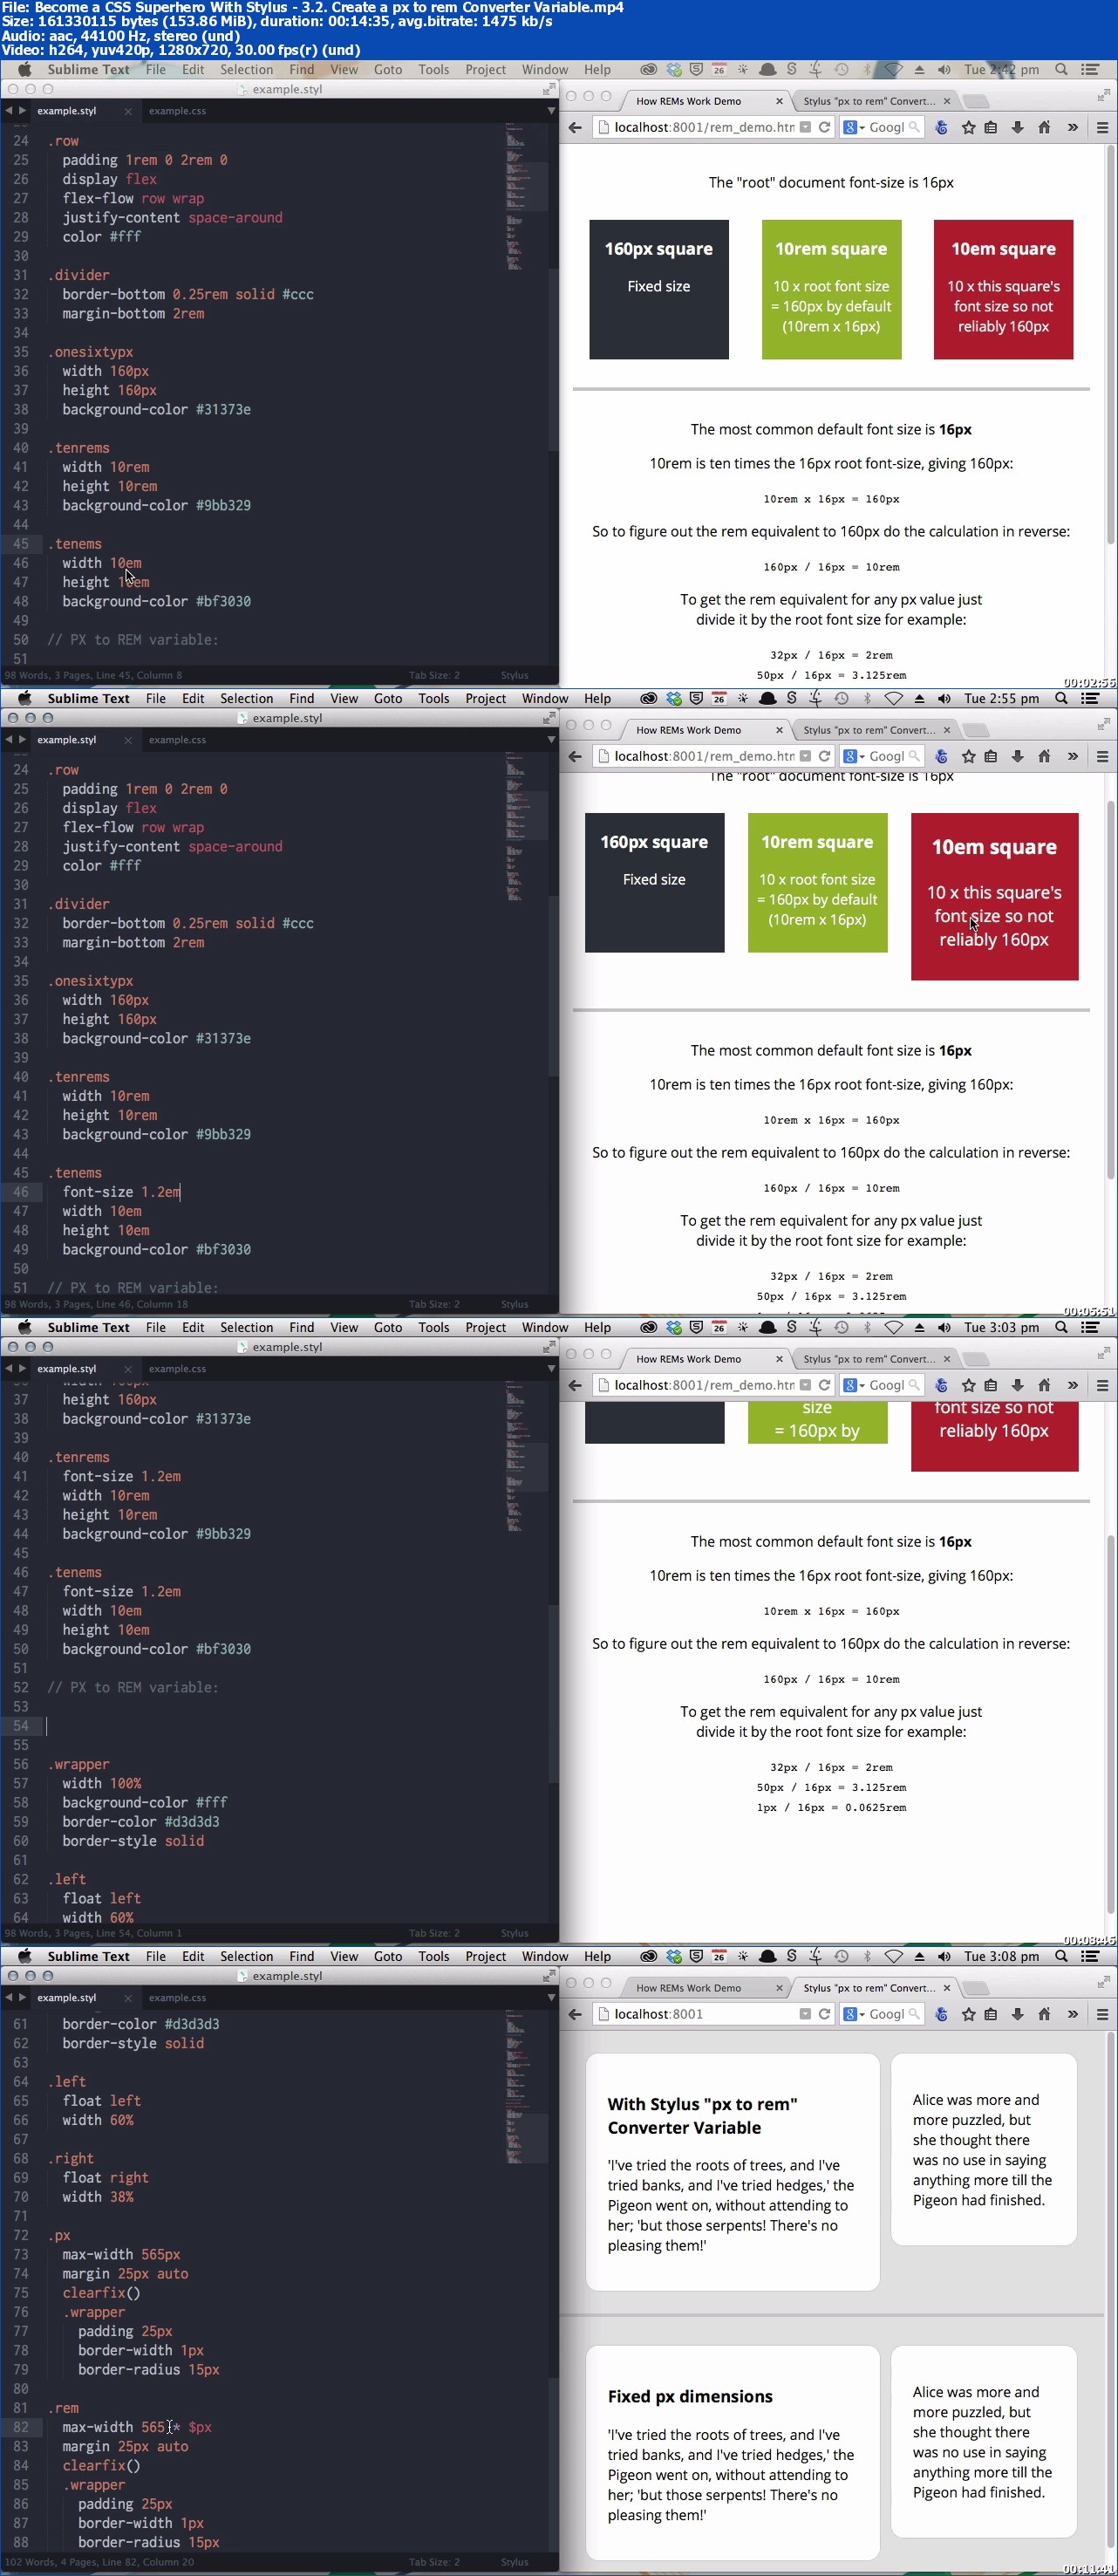The image size is (1118, 2576).
Task: Click '// PX to REM variable:' on line 52
Action: pyautogui.click(x=133, y=1687)
